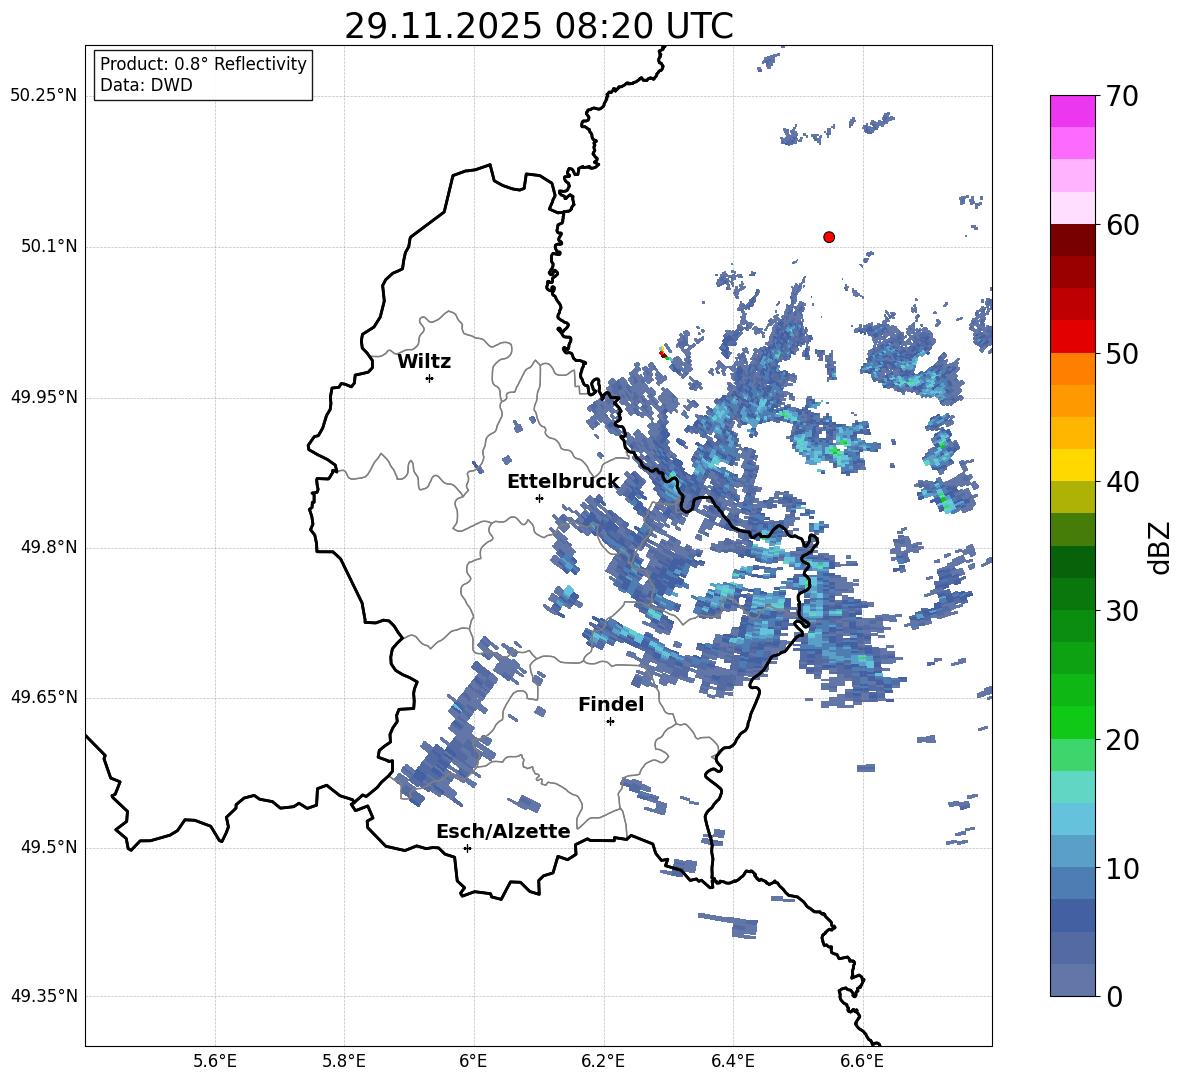1184x1081 pixels.
Task: Click the 49.5°N latitude tick label
Action: (x=48, y=848)
